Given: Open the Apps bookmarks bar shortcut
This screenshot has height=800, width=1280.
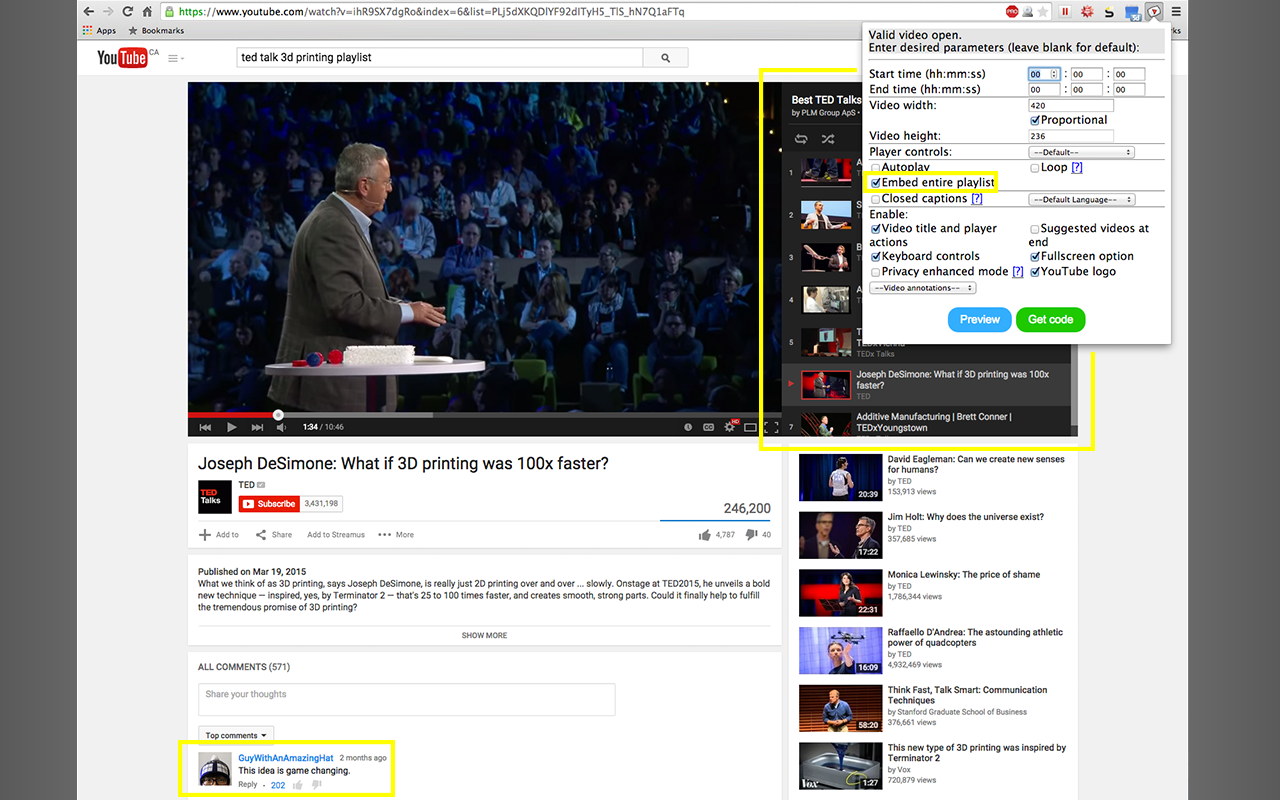Looking at the screenshot, I should (x=99, y=31).
